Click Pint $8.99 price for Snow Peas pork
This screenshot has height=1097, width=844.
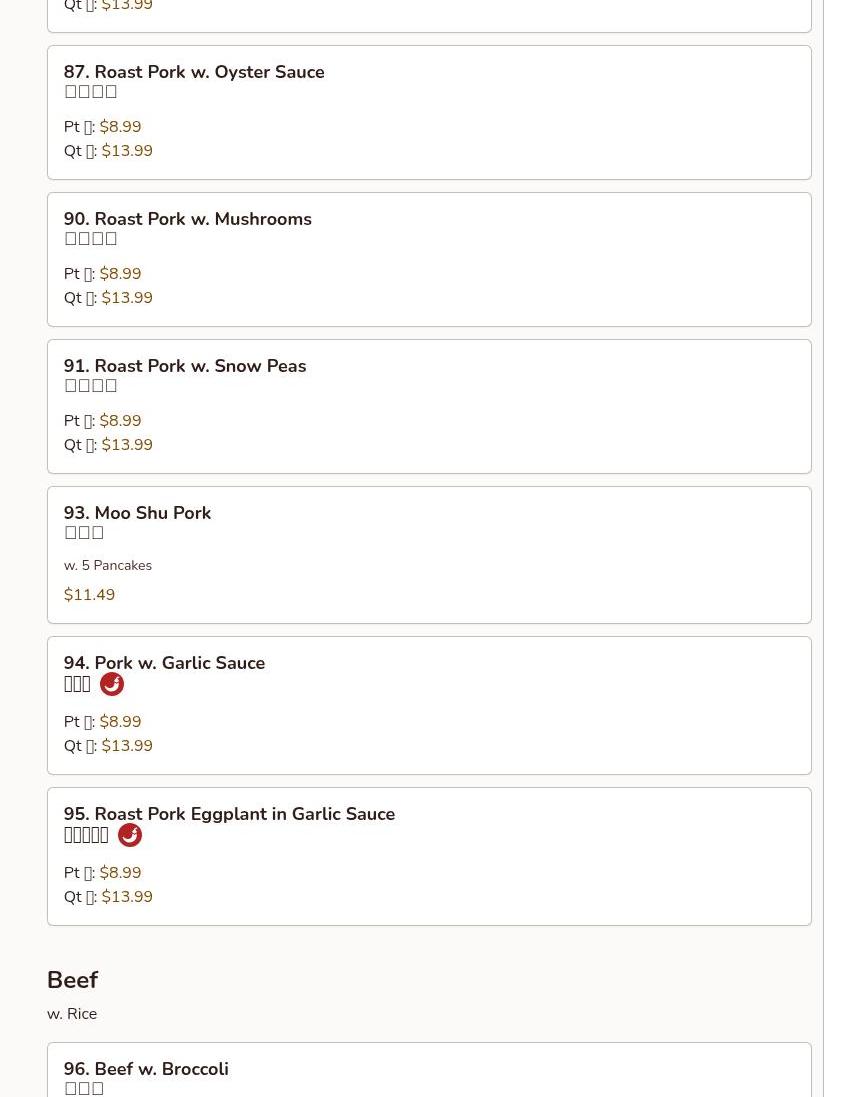point(120,422)
